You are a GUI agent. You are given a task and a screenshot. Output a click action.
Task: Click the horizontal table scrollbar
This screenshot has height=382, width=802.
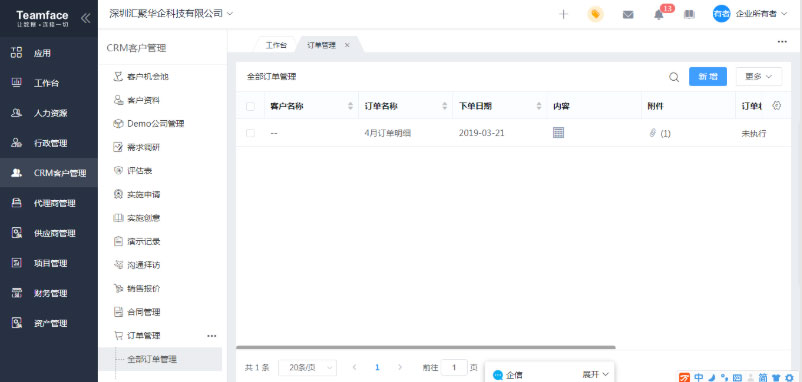point(426,347)
